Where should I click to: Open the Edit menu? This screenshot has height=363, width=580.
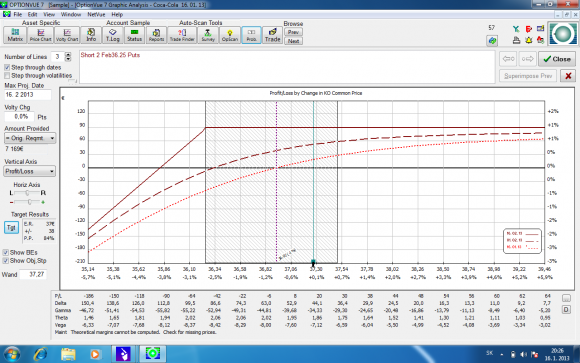(x=33, y=14)
